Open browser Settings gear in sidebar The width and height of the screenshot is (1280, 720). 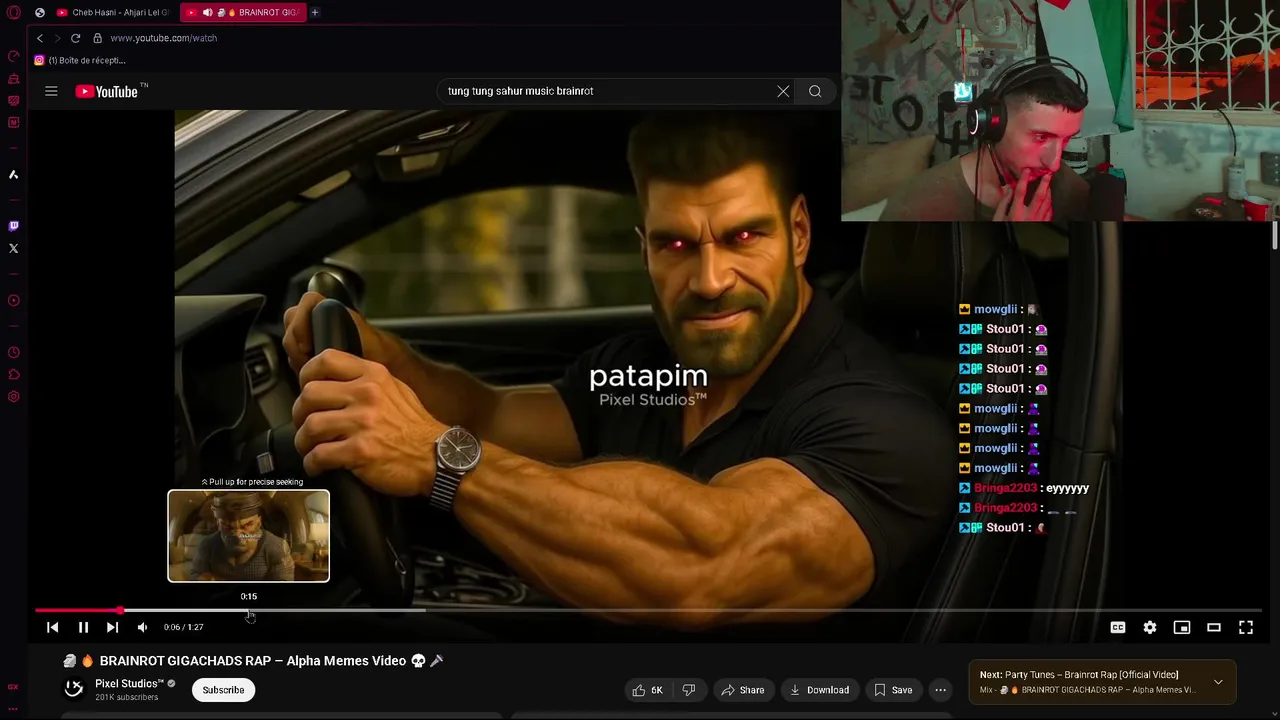tap(14, 397)
